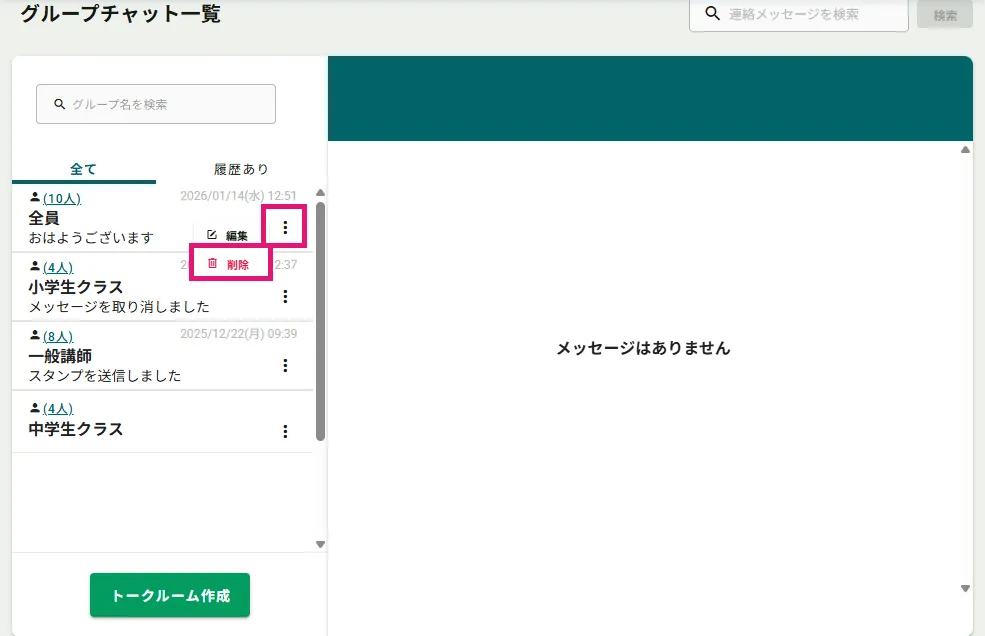Viewport: 985px width, 636px height.
Task: Open the three-dot menu for 全員 group
Action: click(285, 228)
